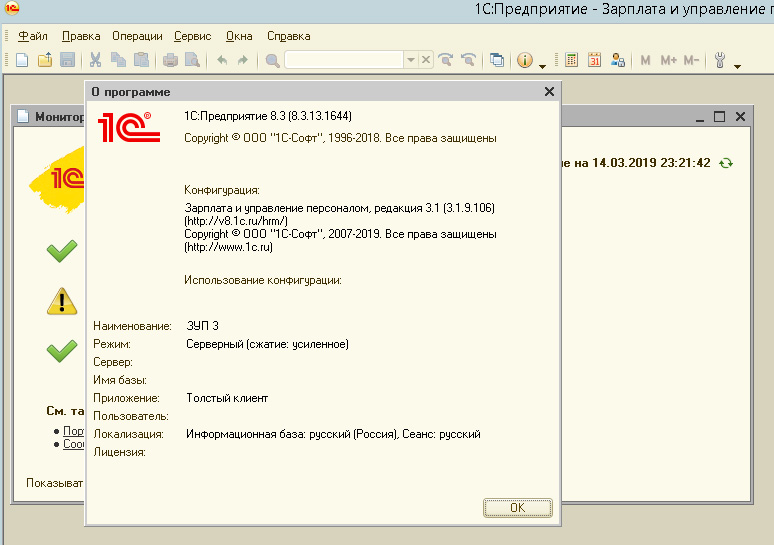
Task: Open the Сервис menu
Action: [x=193, y=36]
